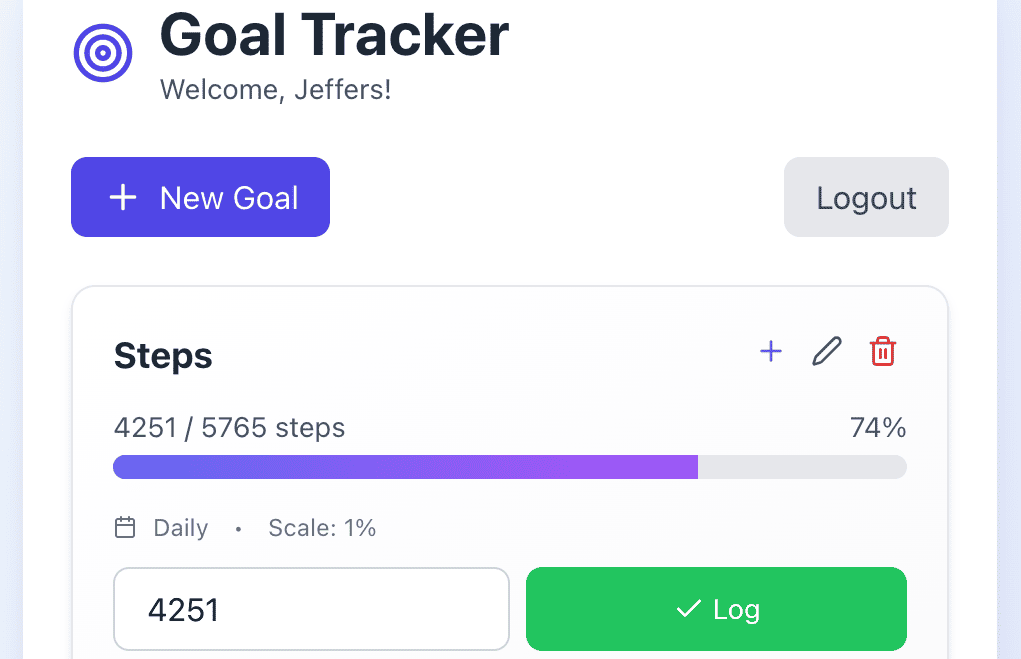Viewport: 1021px width, 659px height.
Task: Submit today's steps with the Log button
Action: pyautogui.click(x=716, y=608)
